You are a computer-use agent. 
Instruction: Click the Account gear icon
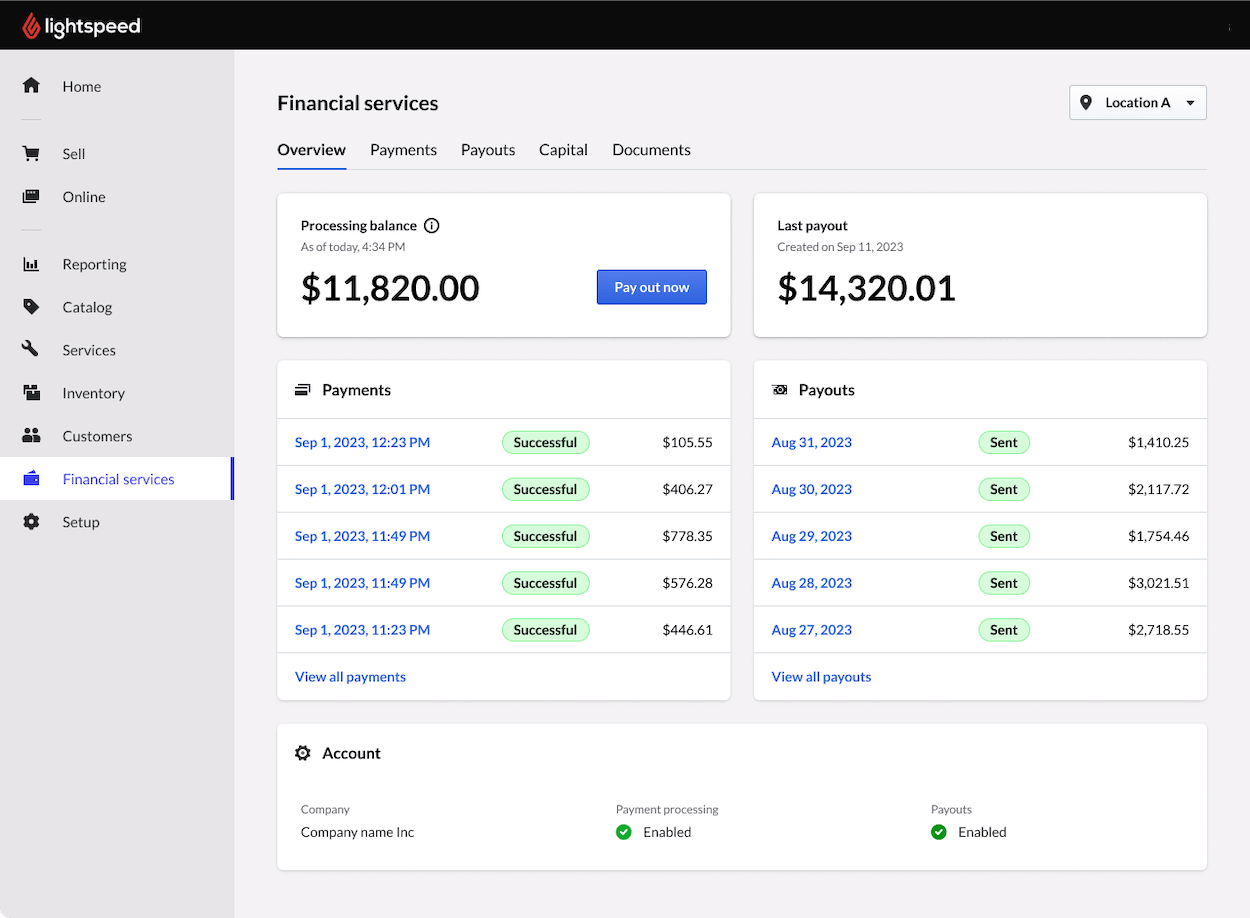(x=303, y=752)
